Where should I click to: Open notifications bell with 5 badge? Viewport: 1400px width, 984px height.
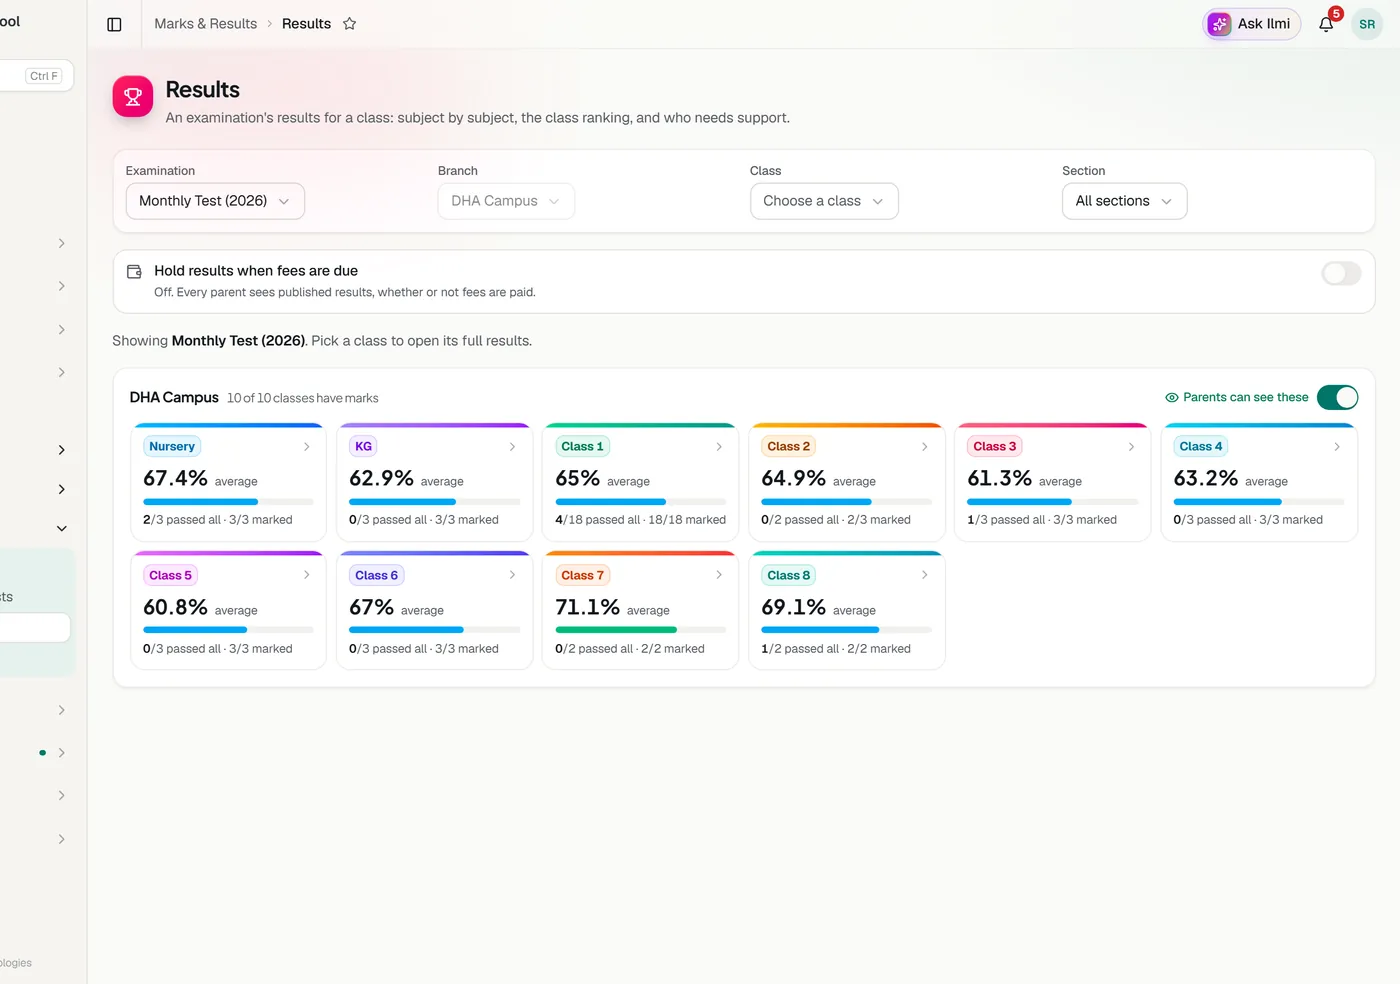1326,24
